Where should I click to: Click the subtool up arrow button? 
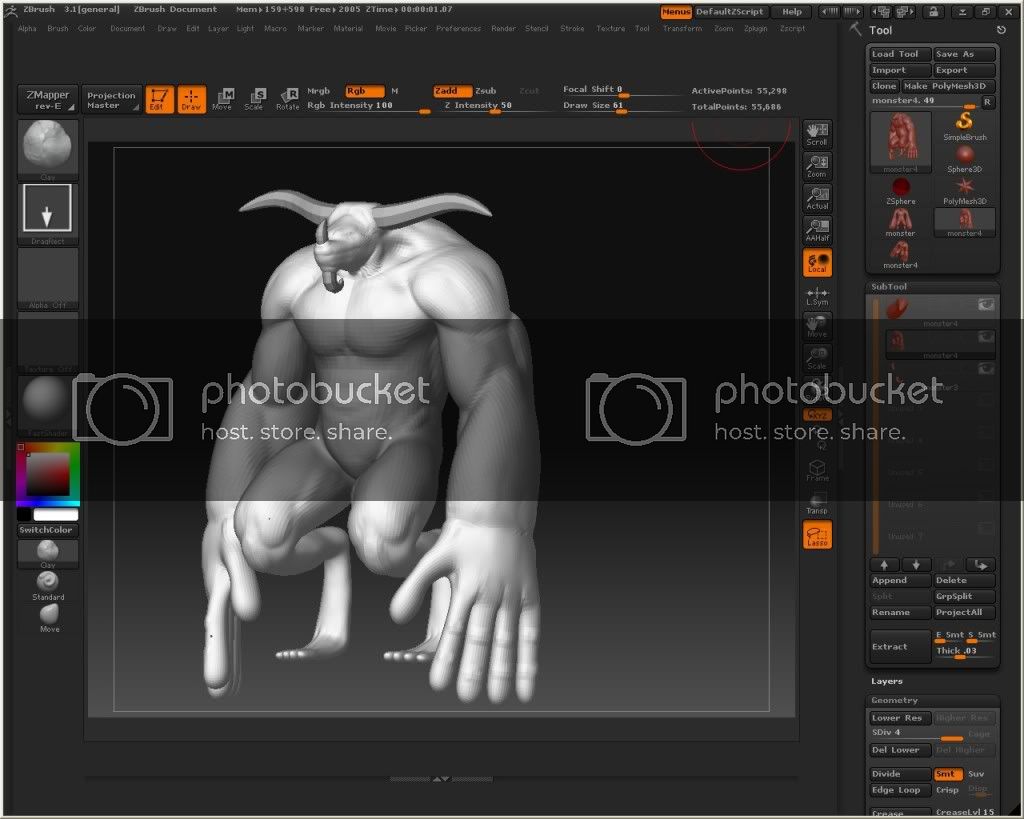(884, 565)
